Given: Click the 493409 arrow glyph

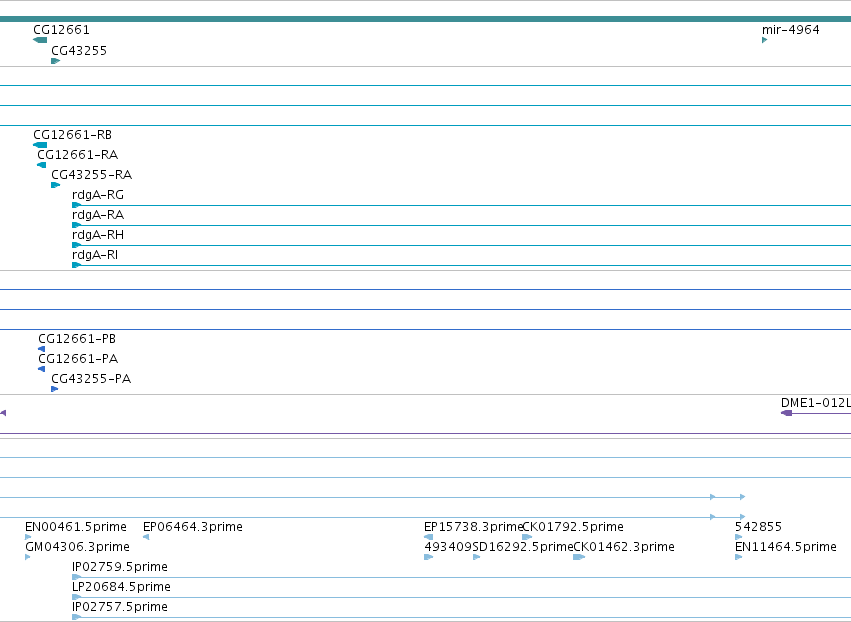Looking at the screenshot, I should [429, 557].
